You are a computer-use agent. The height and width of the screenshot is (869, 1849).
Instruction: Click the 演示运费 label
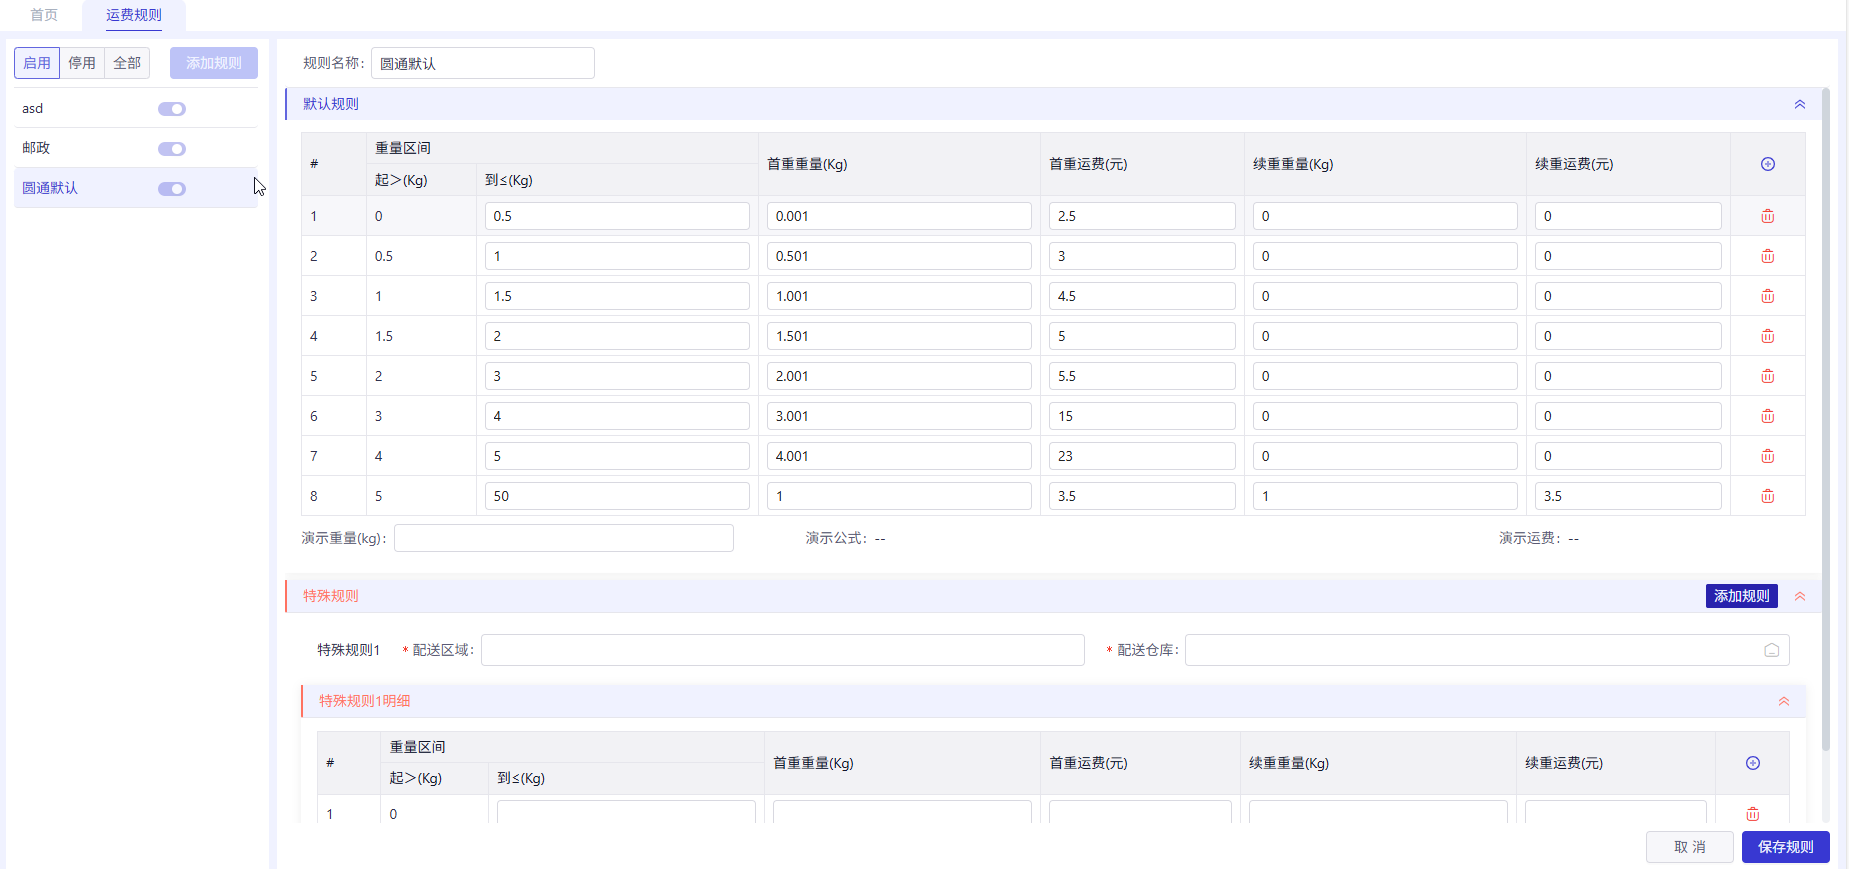(x=1531, y=538)
